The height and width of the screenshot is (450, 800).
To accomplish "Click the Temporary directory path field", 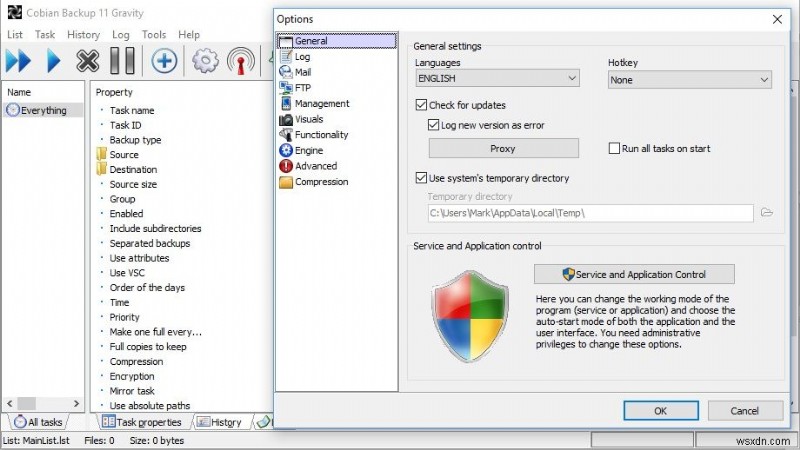I will click(x=590, y=213).
